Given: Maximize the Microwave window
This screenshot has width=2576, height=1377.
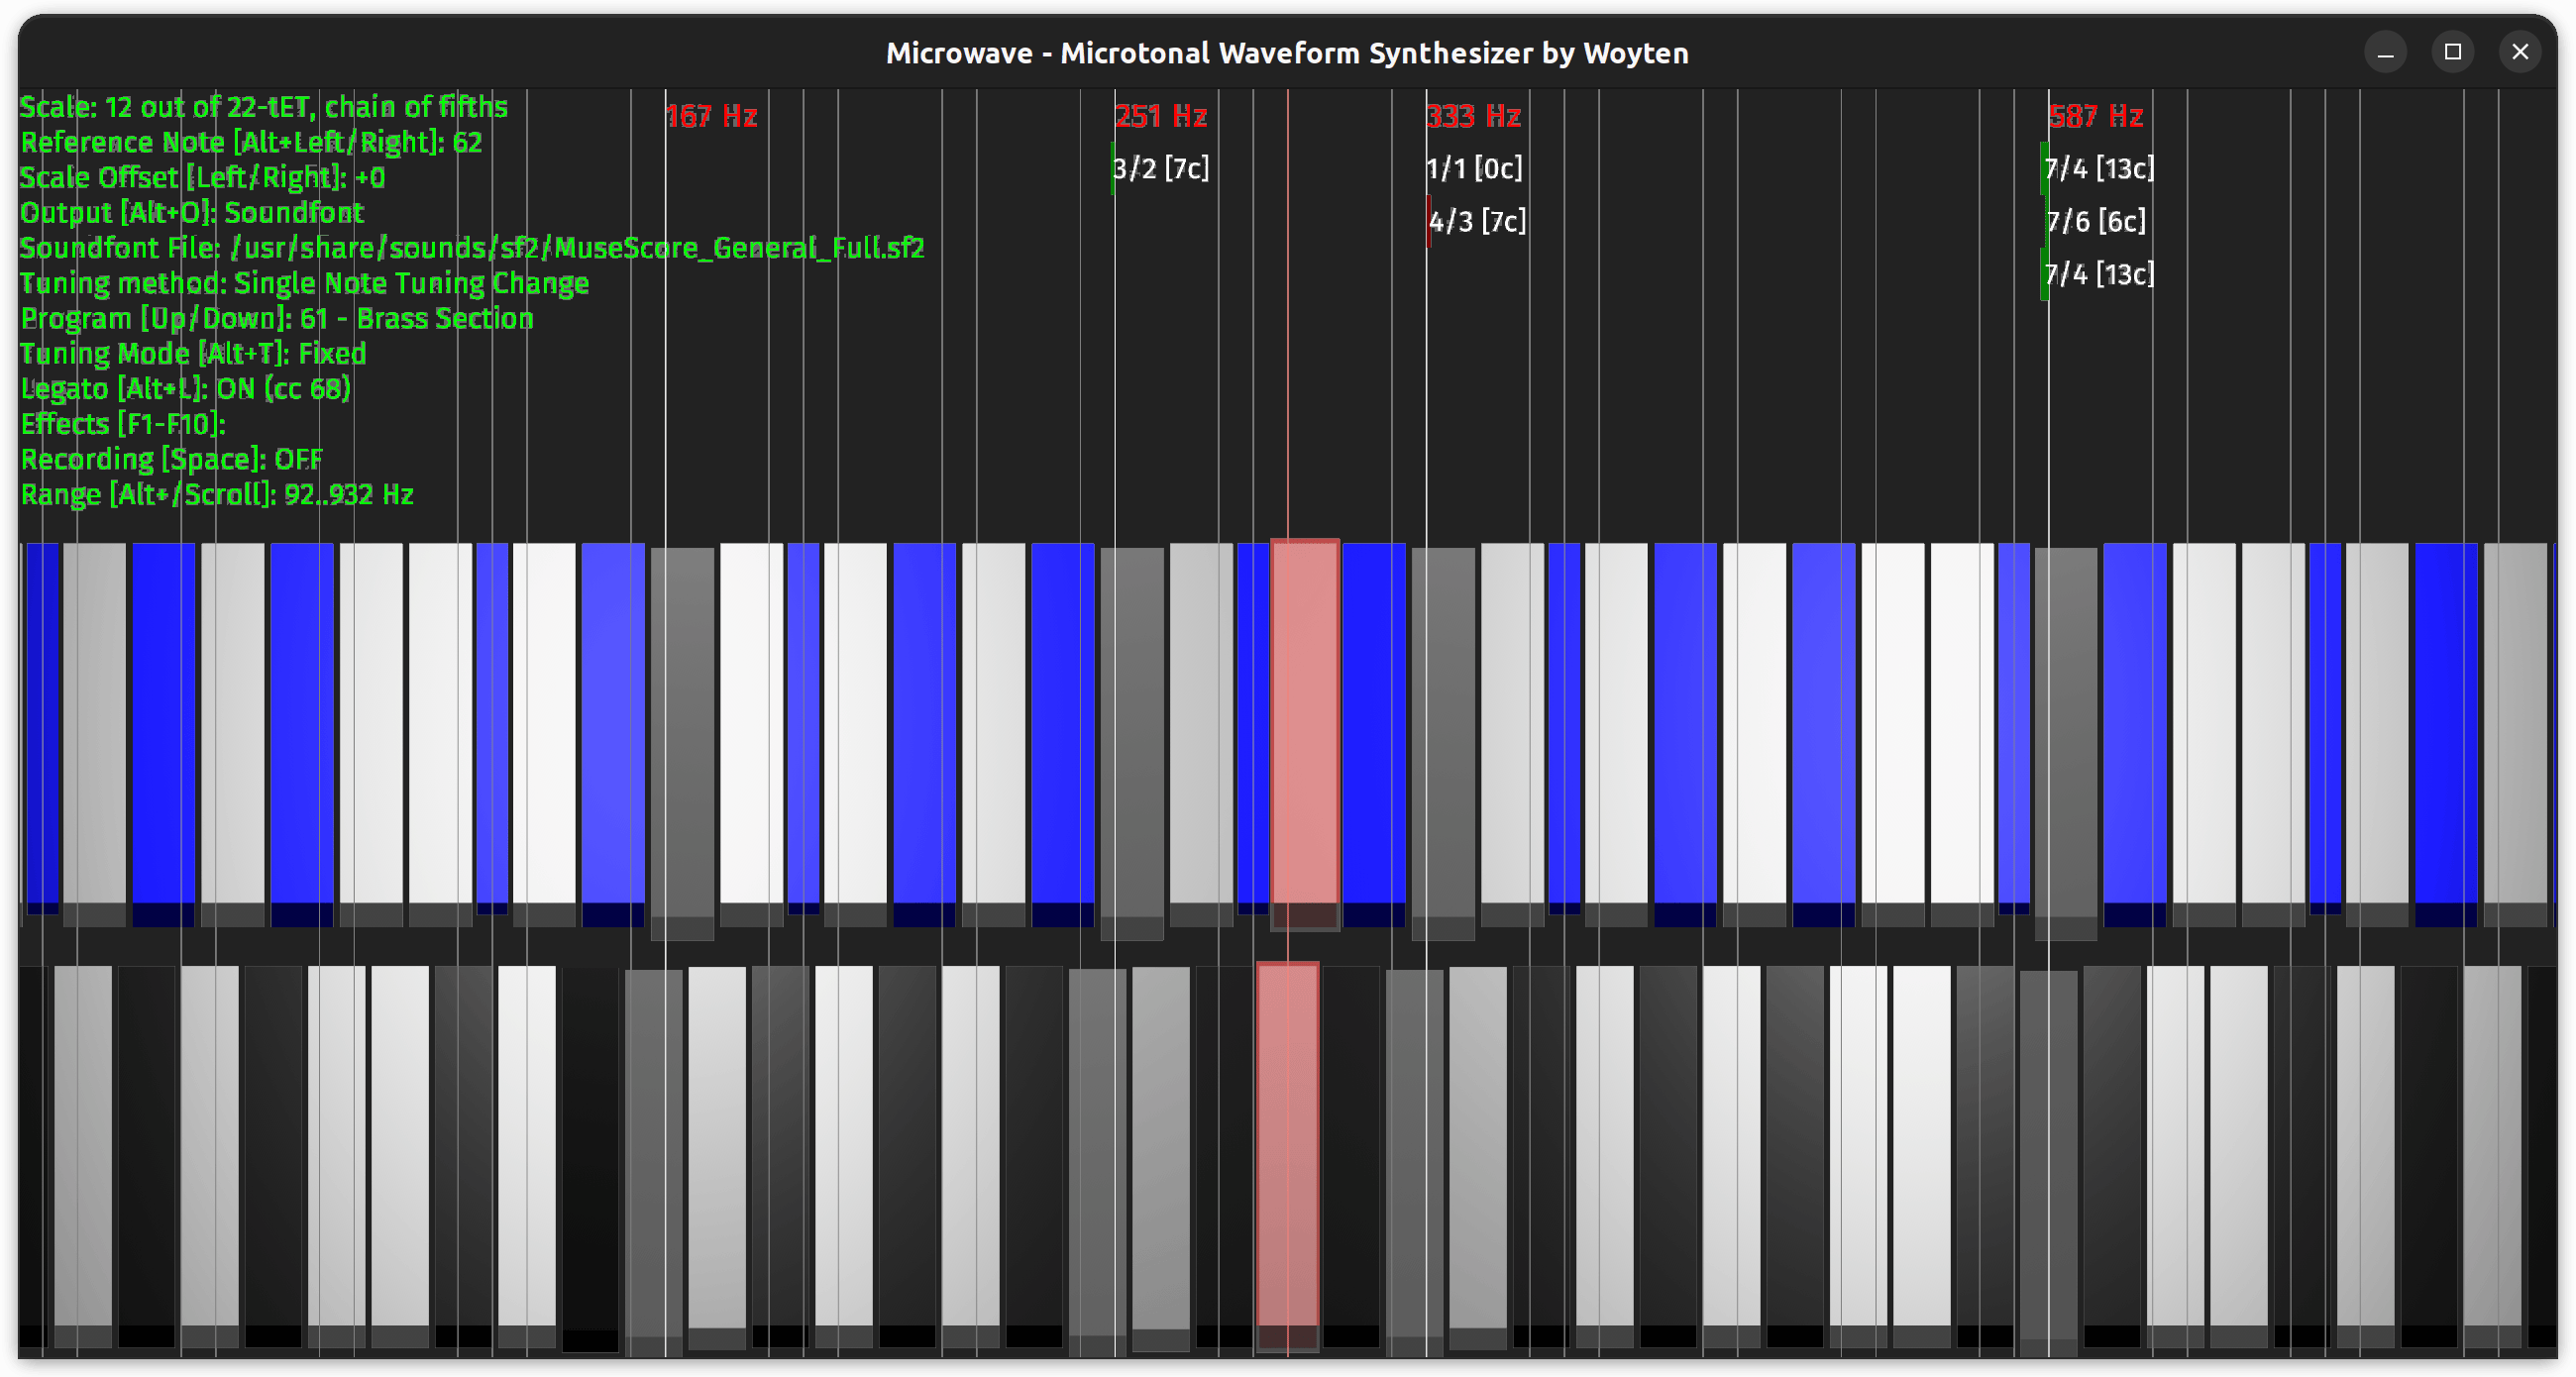Looking at the screenshot, I should coord(2453,52).
